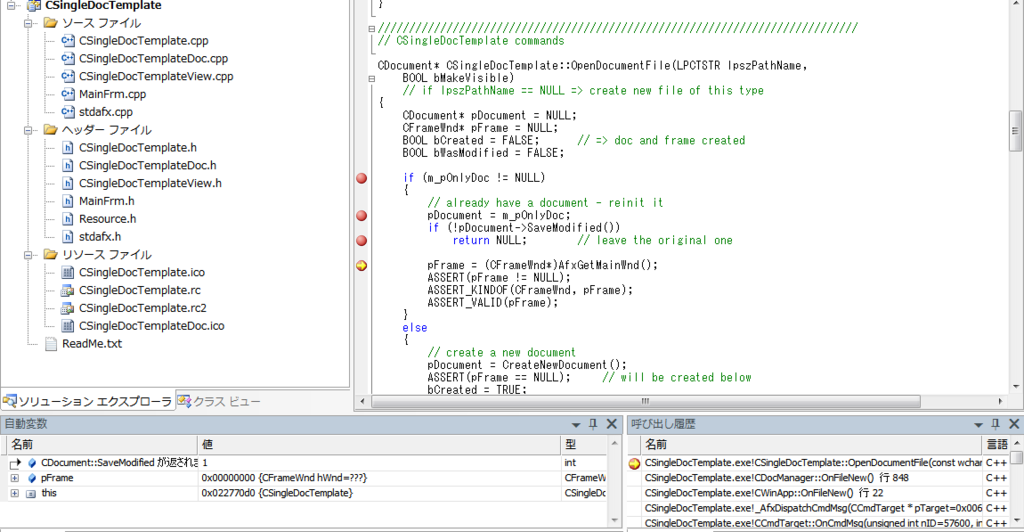Click the else keyword in code
Image resolution: width=1024 pixels, height=532 pixels.
tap(415, 328)
